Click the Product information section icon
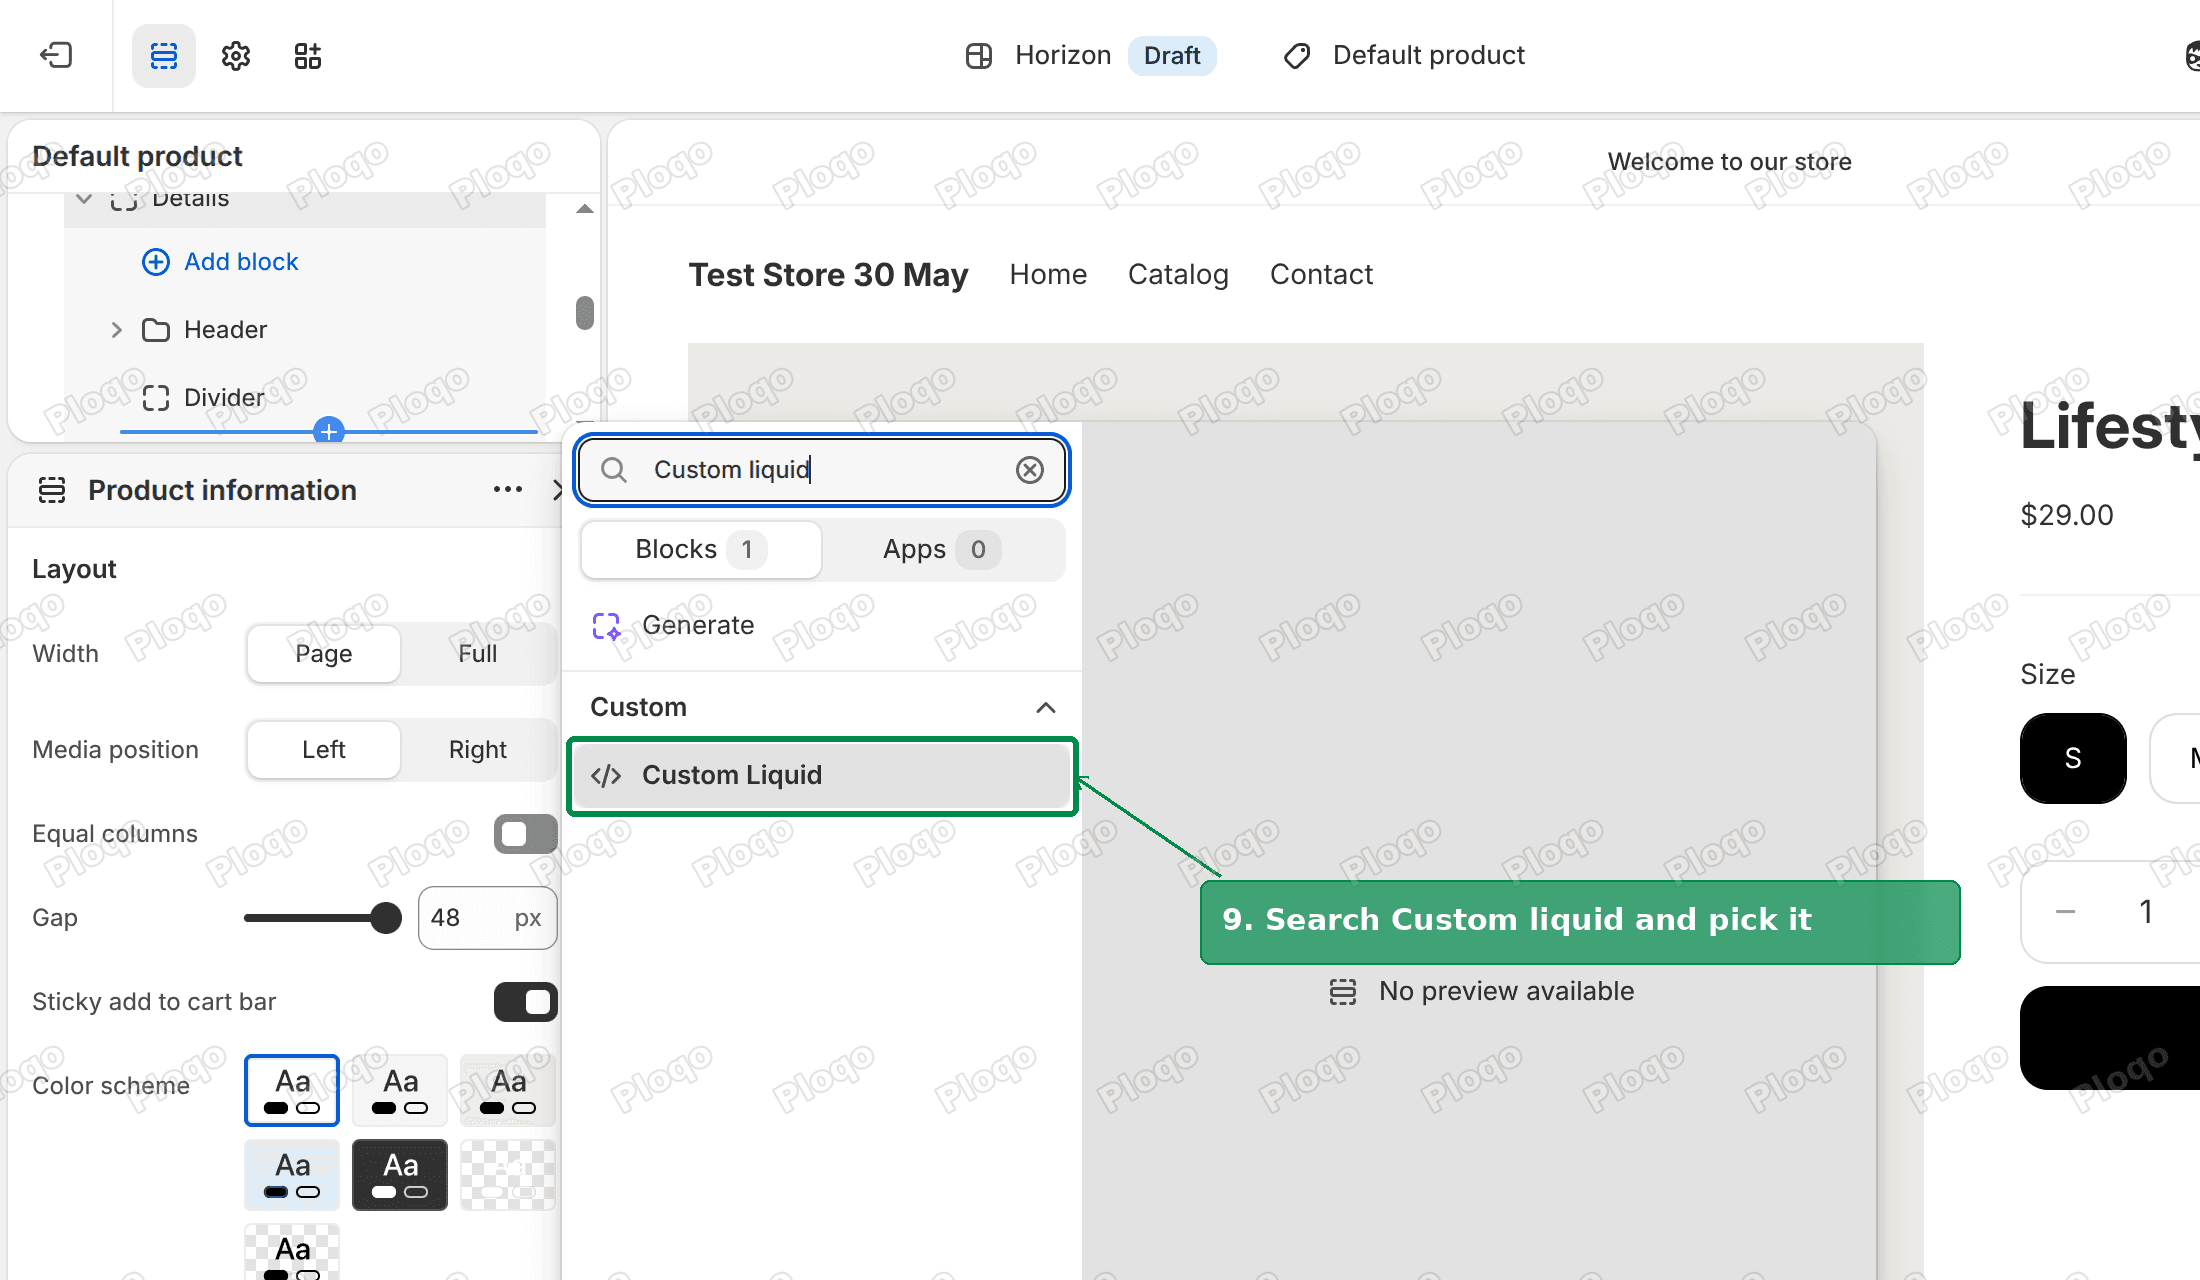The image size is (2200, 1280). pyautogui.click(x=52, y=490)
